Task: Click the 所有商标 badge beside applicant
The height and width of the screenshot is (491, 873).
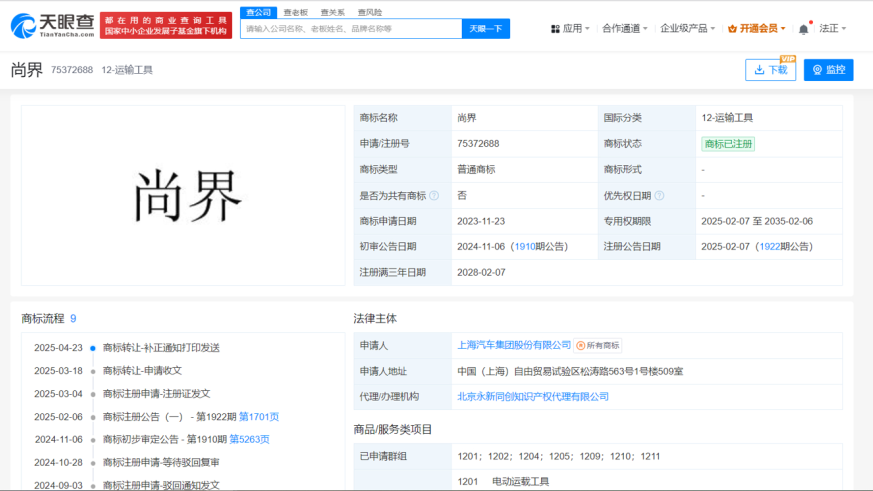Action: 598,346
